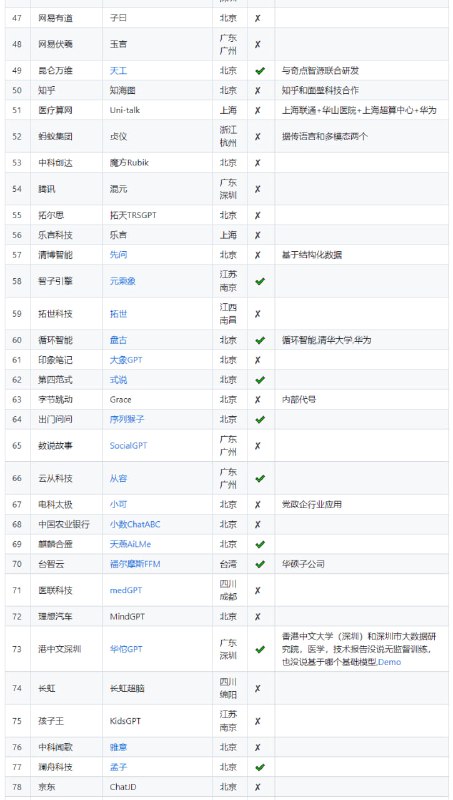Click the green check mark in the 循环智能 row

(x=260, y=340)
